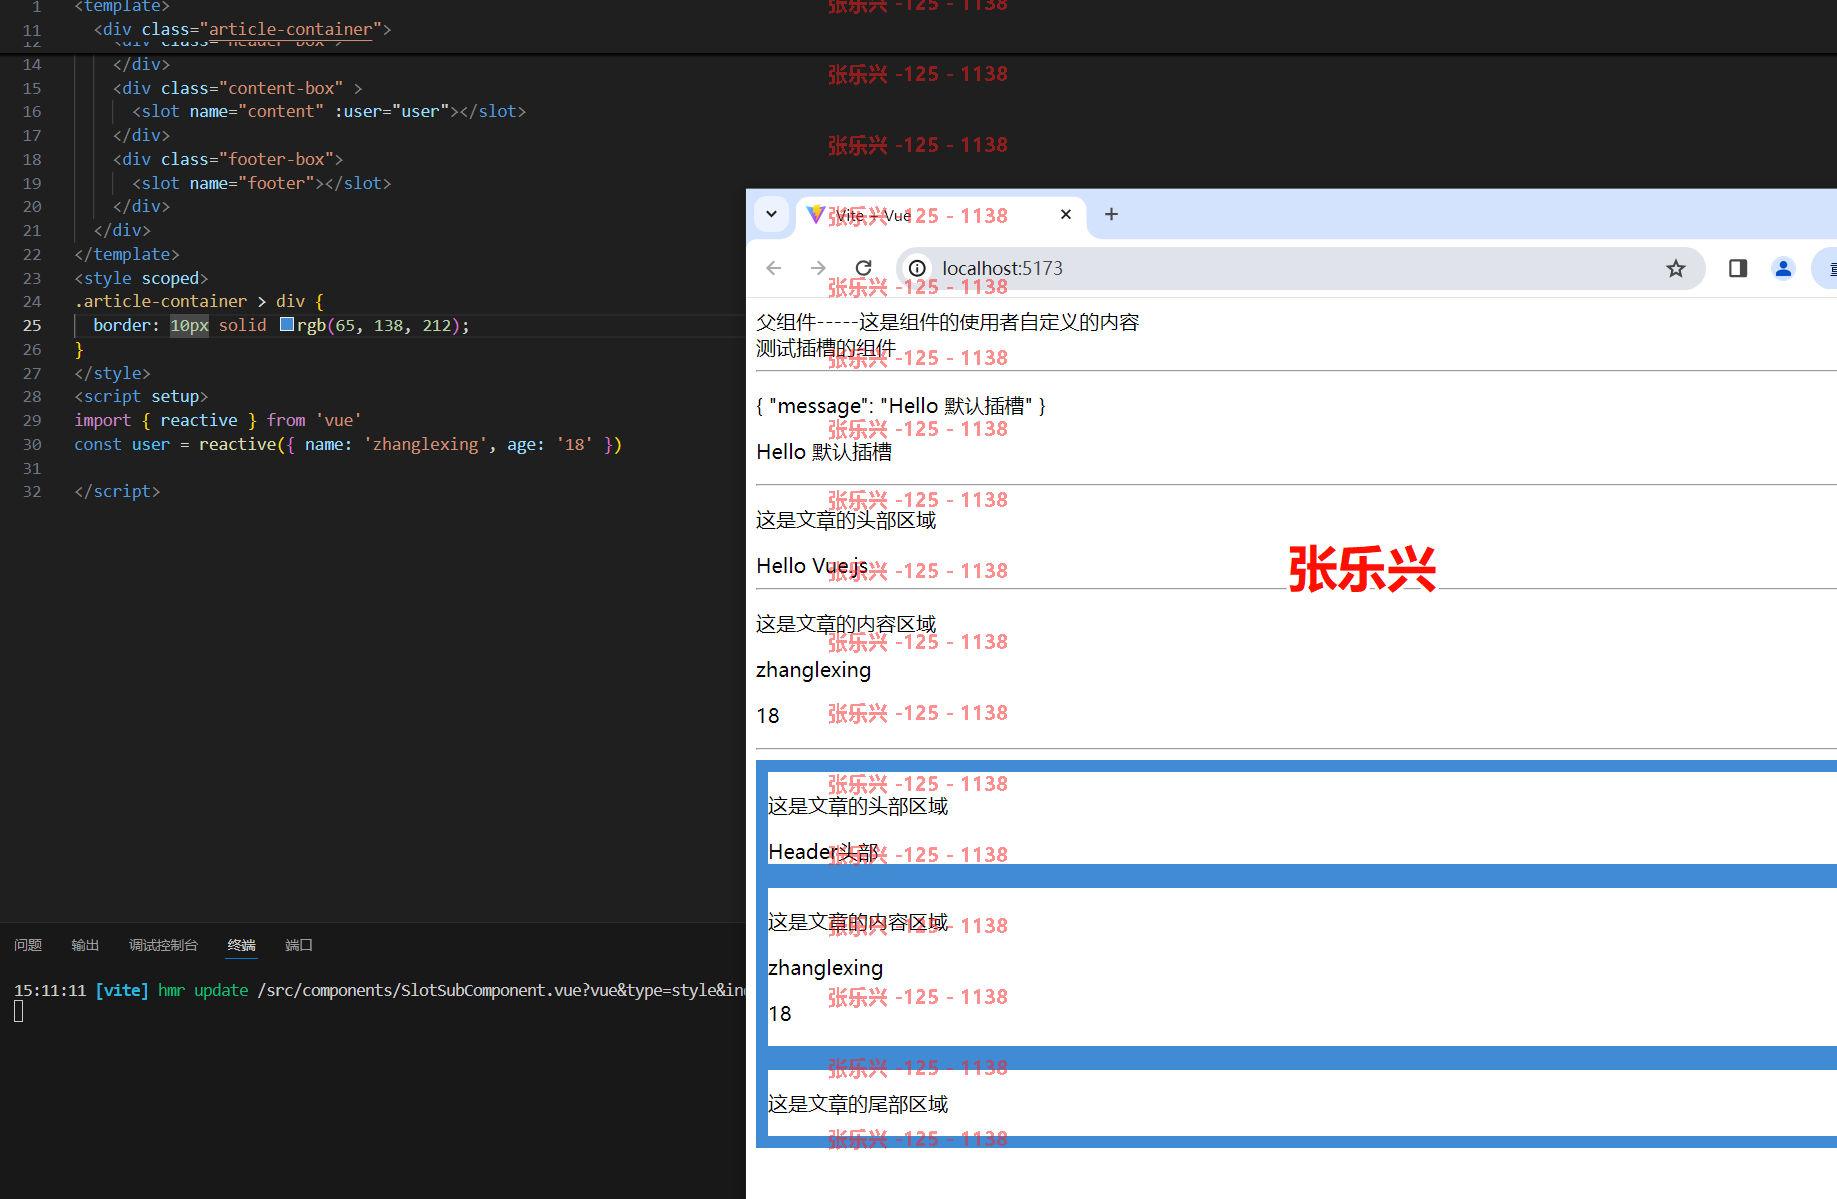Select the Vite + Vue browser tab
The height and width of the screenshot is (1199, 1837).
pos(940,215)
